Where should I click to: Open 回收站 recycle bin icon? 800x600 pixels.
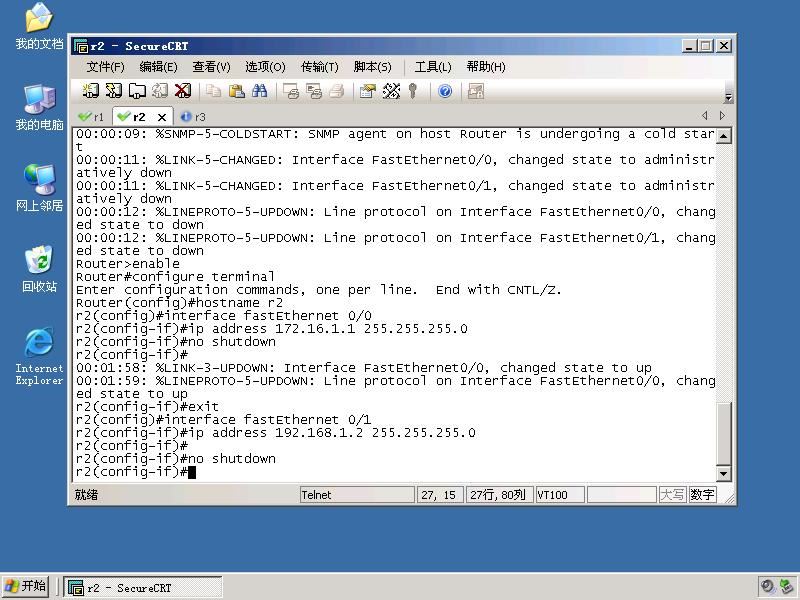(x=39, y=268)
